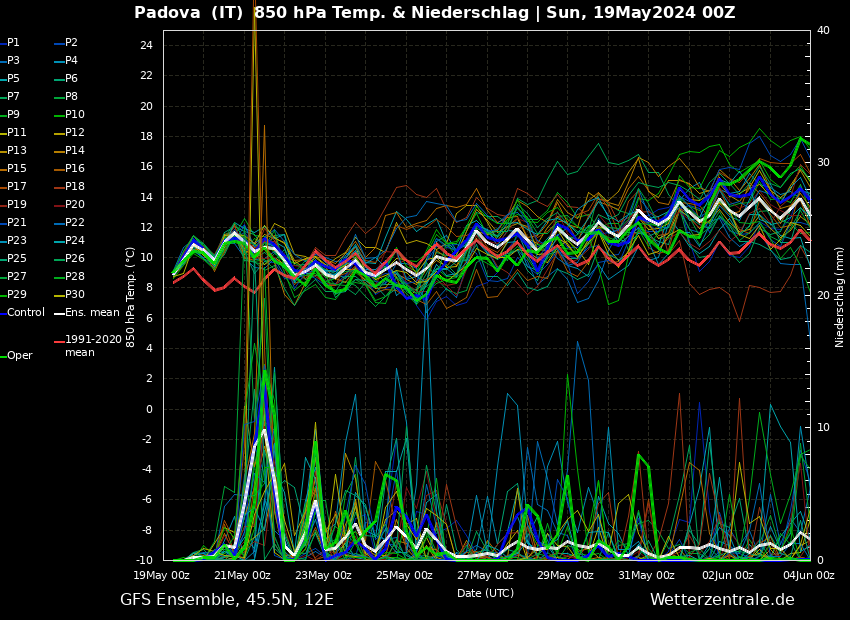This screenshot has height=620, width=850.
Task: Click the Date (UTC) axis title
Action: point(486,593)
